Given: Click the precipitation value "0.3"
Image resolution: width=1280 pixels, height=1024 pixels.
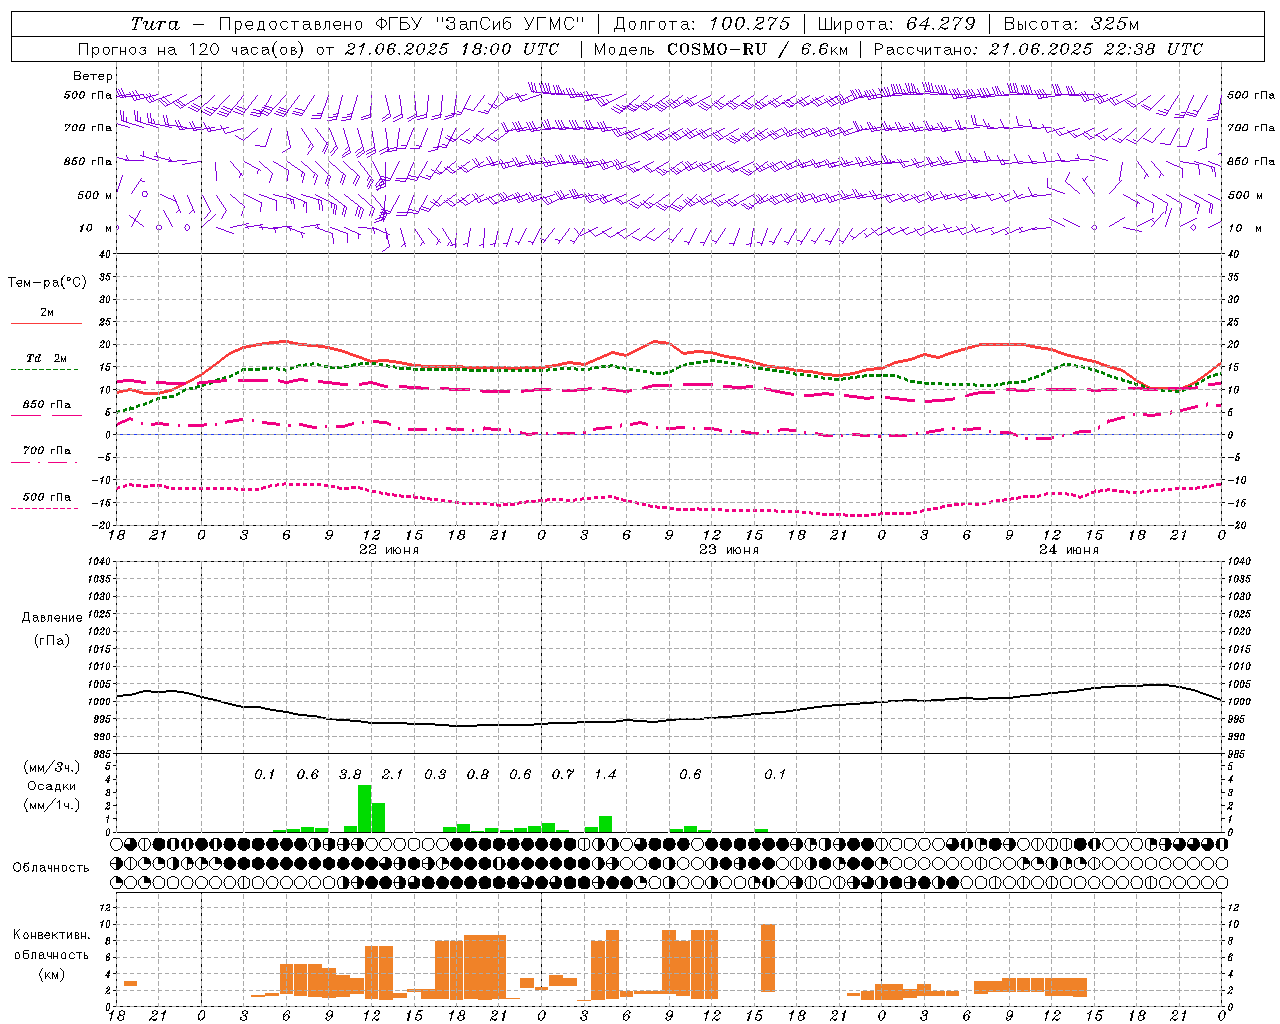Looking at the screenshot, I should point(435,774).
